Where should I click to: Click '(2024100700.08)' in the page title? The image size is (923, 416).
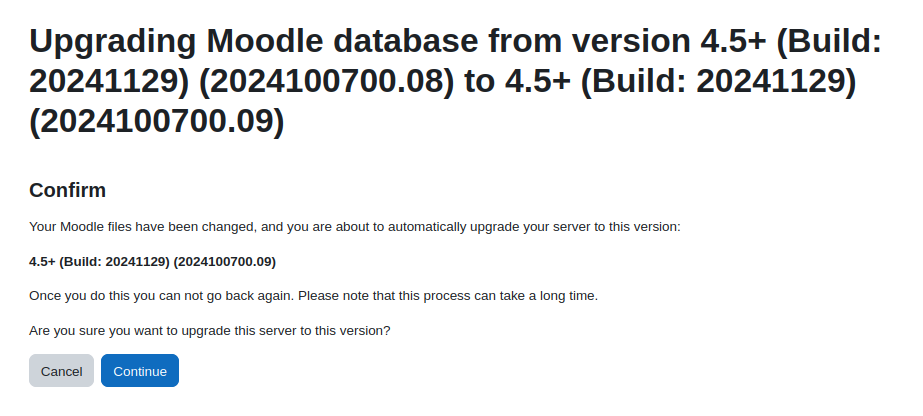coord(327,81)
